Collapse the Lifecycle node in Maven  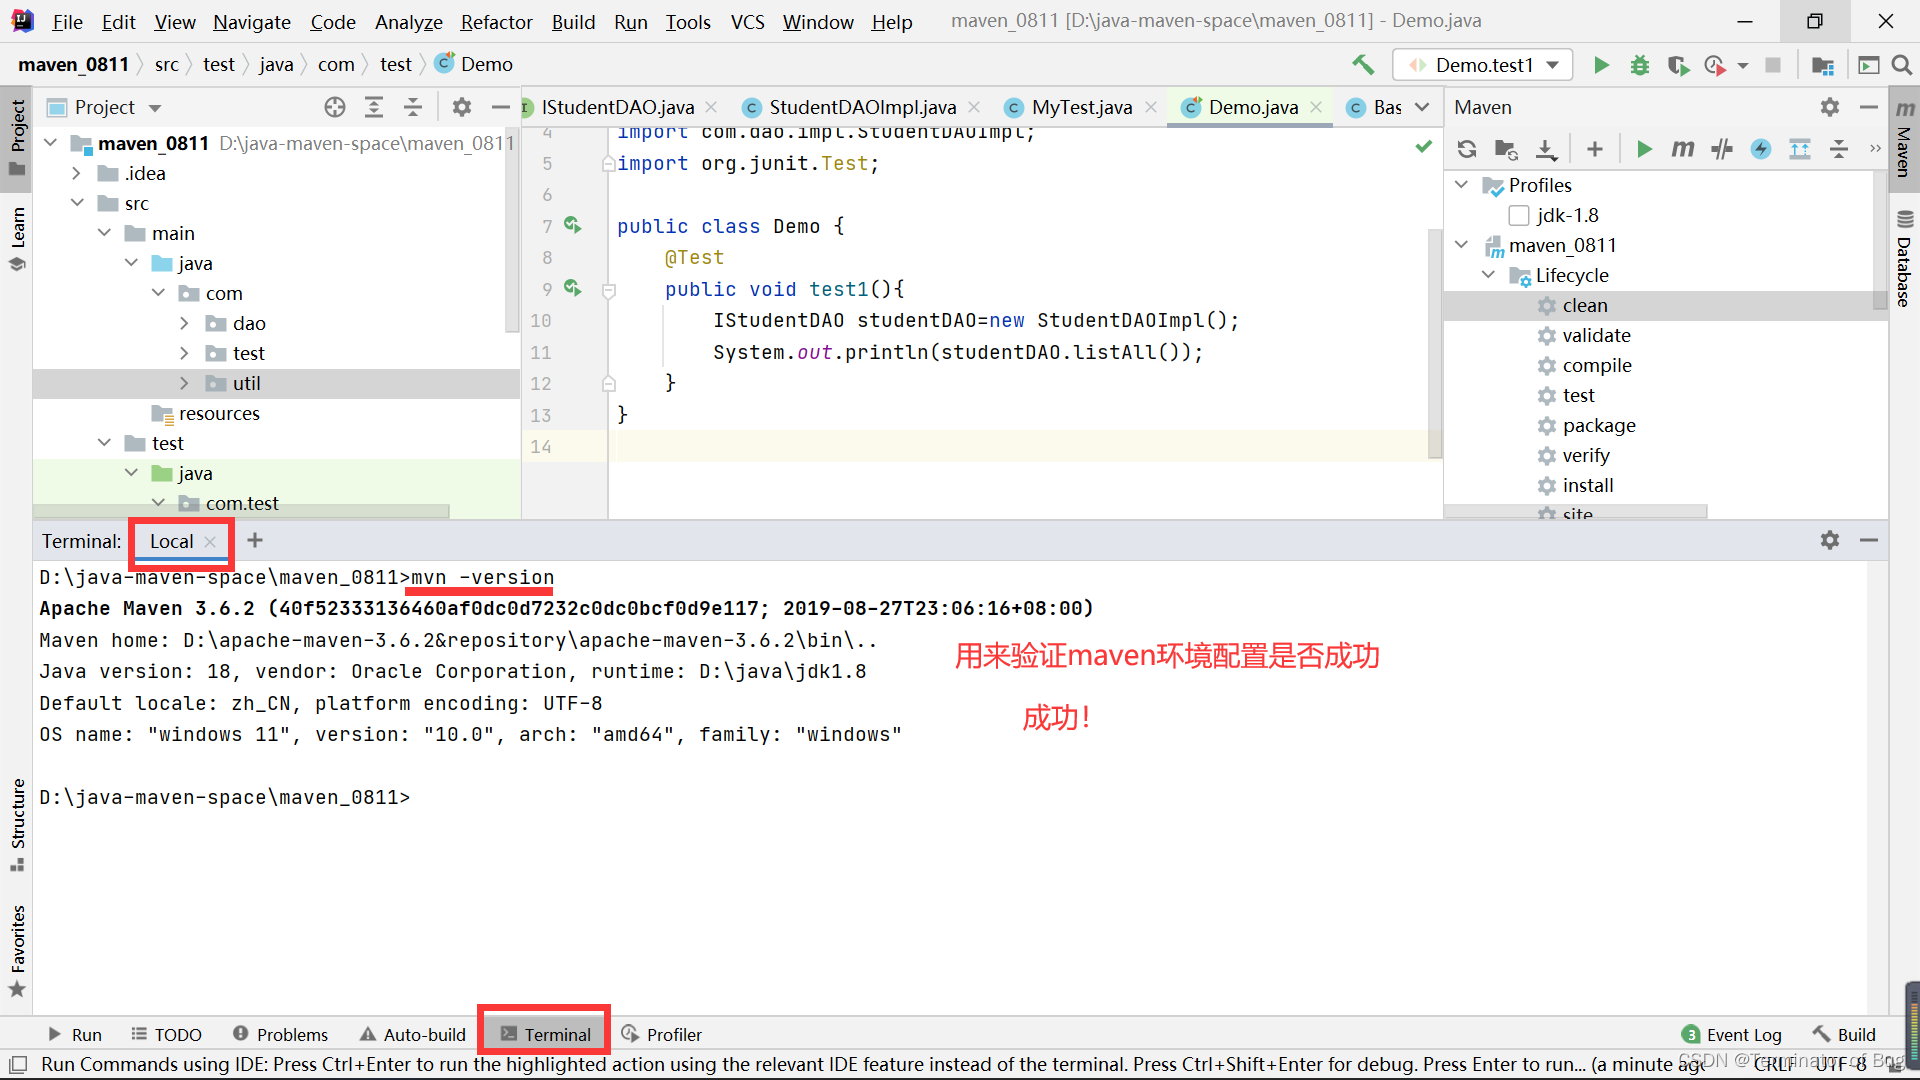1488,275
